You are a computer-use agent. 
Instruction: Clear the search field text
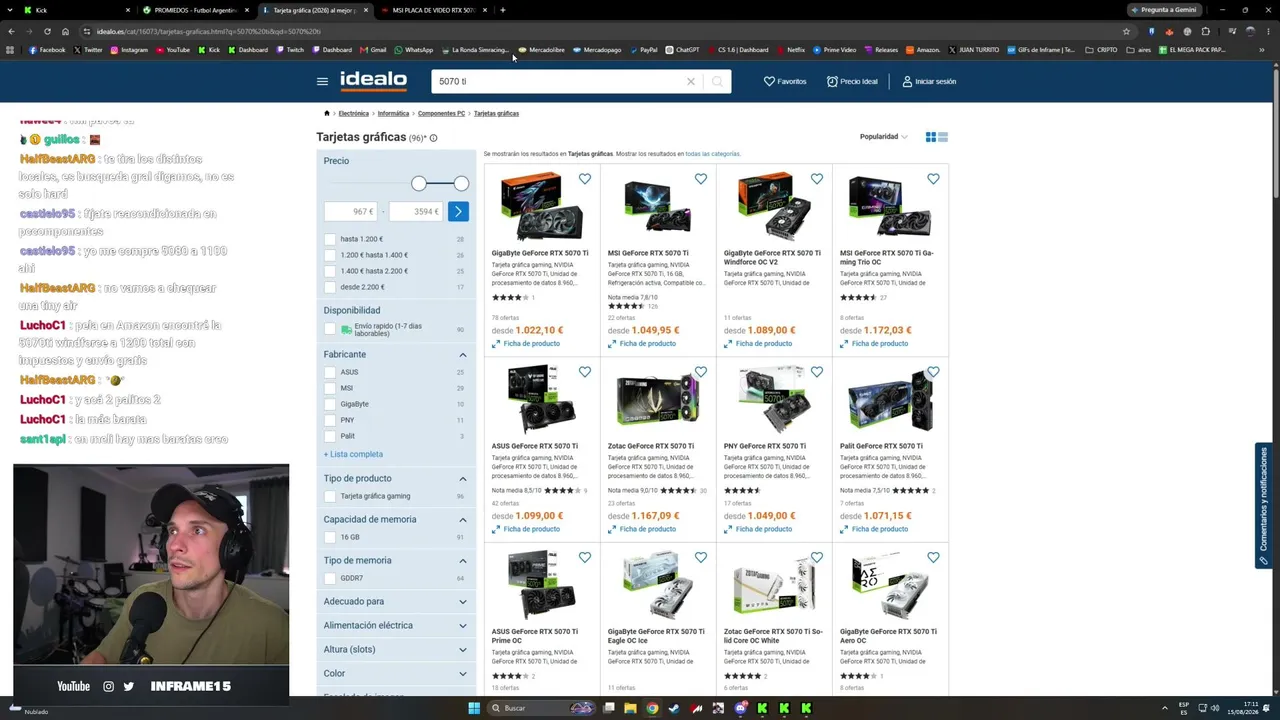pyautogui.click(x=690, y=82)
